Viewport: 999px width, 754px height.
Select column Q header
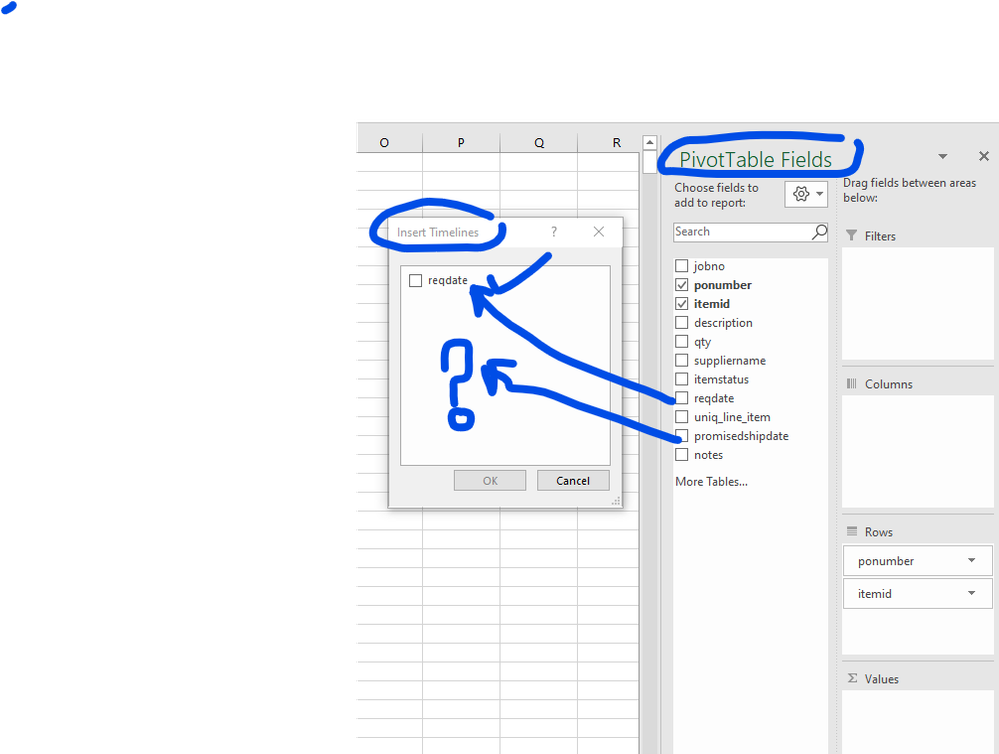coord(538,142)
